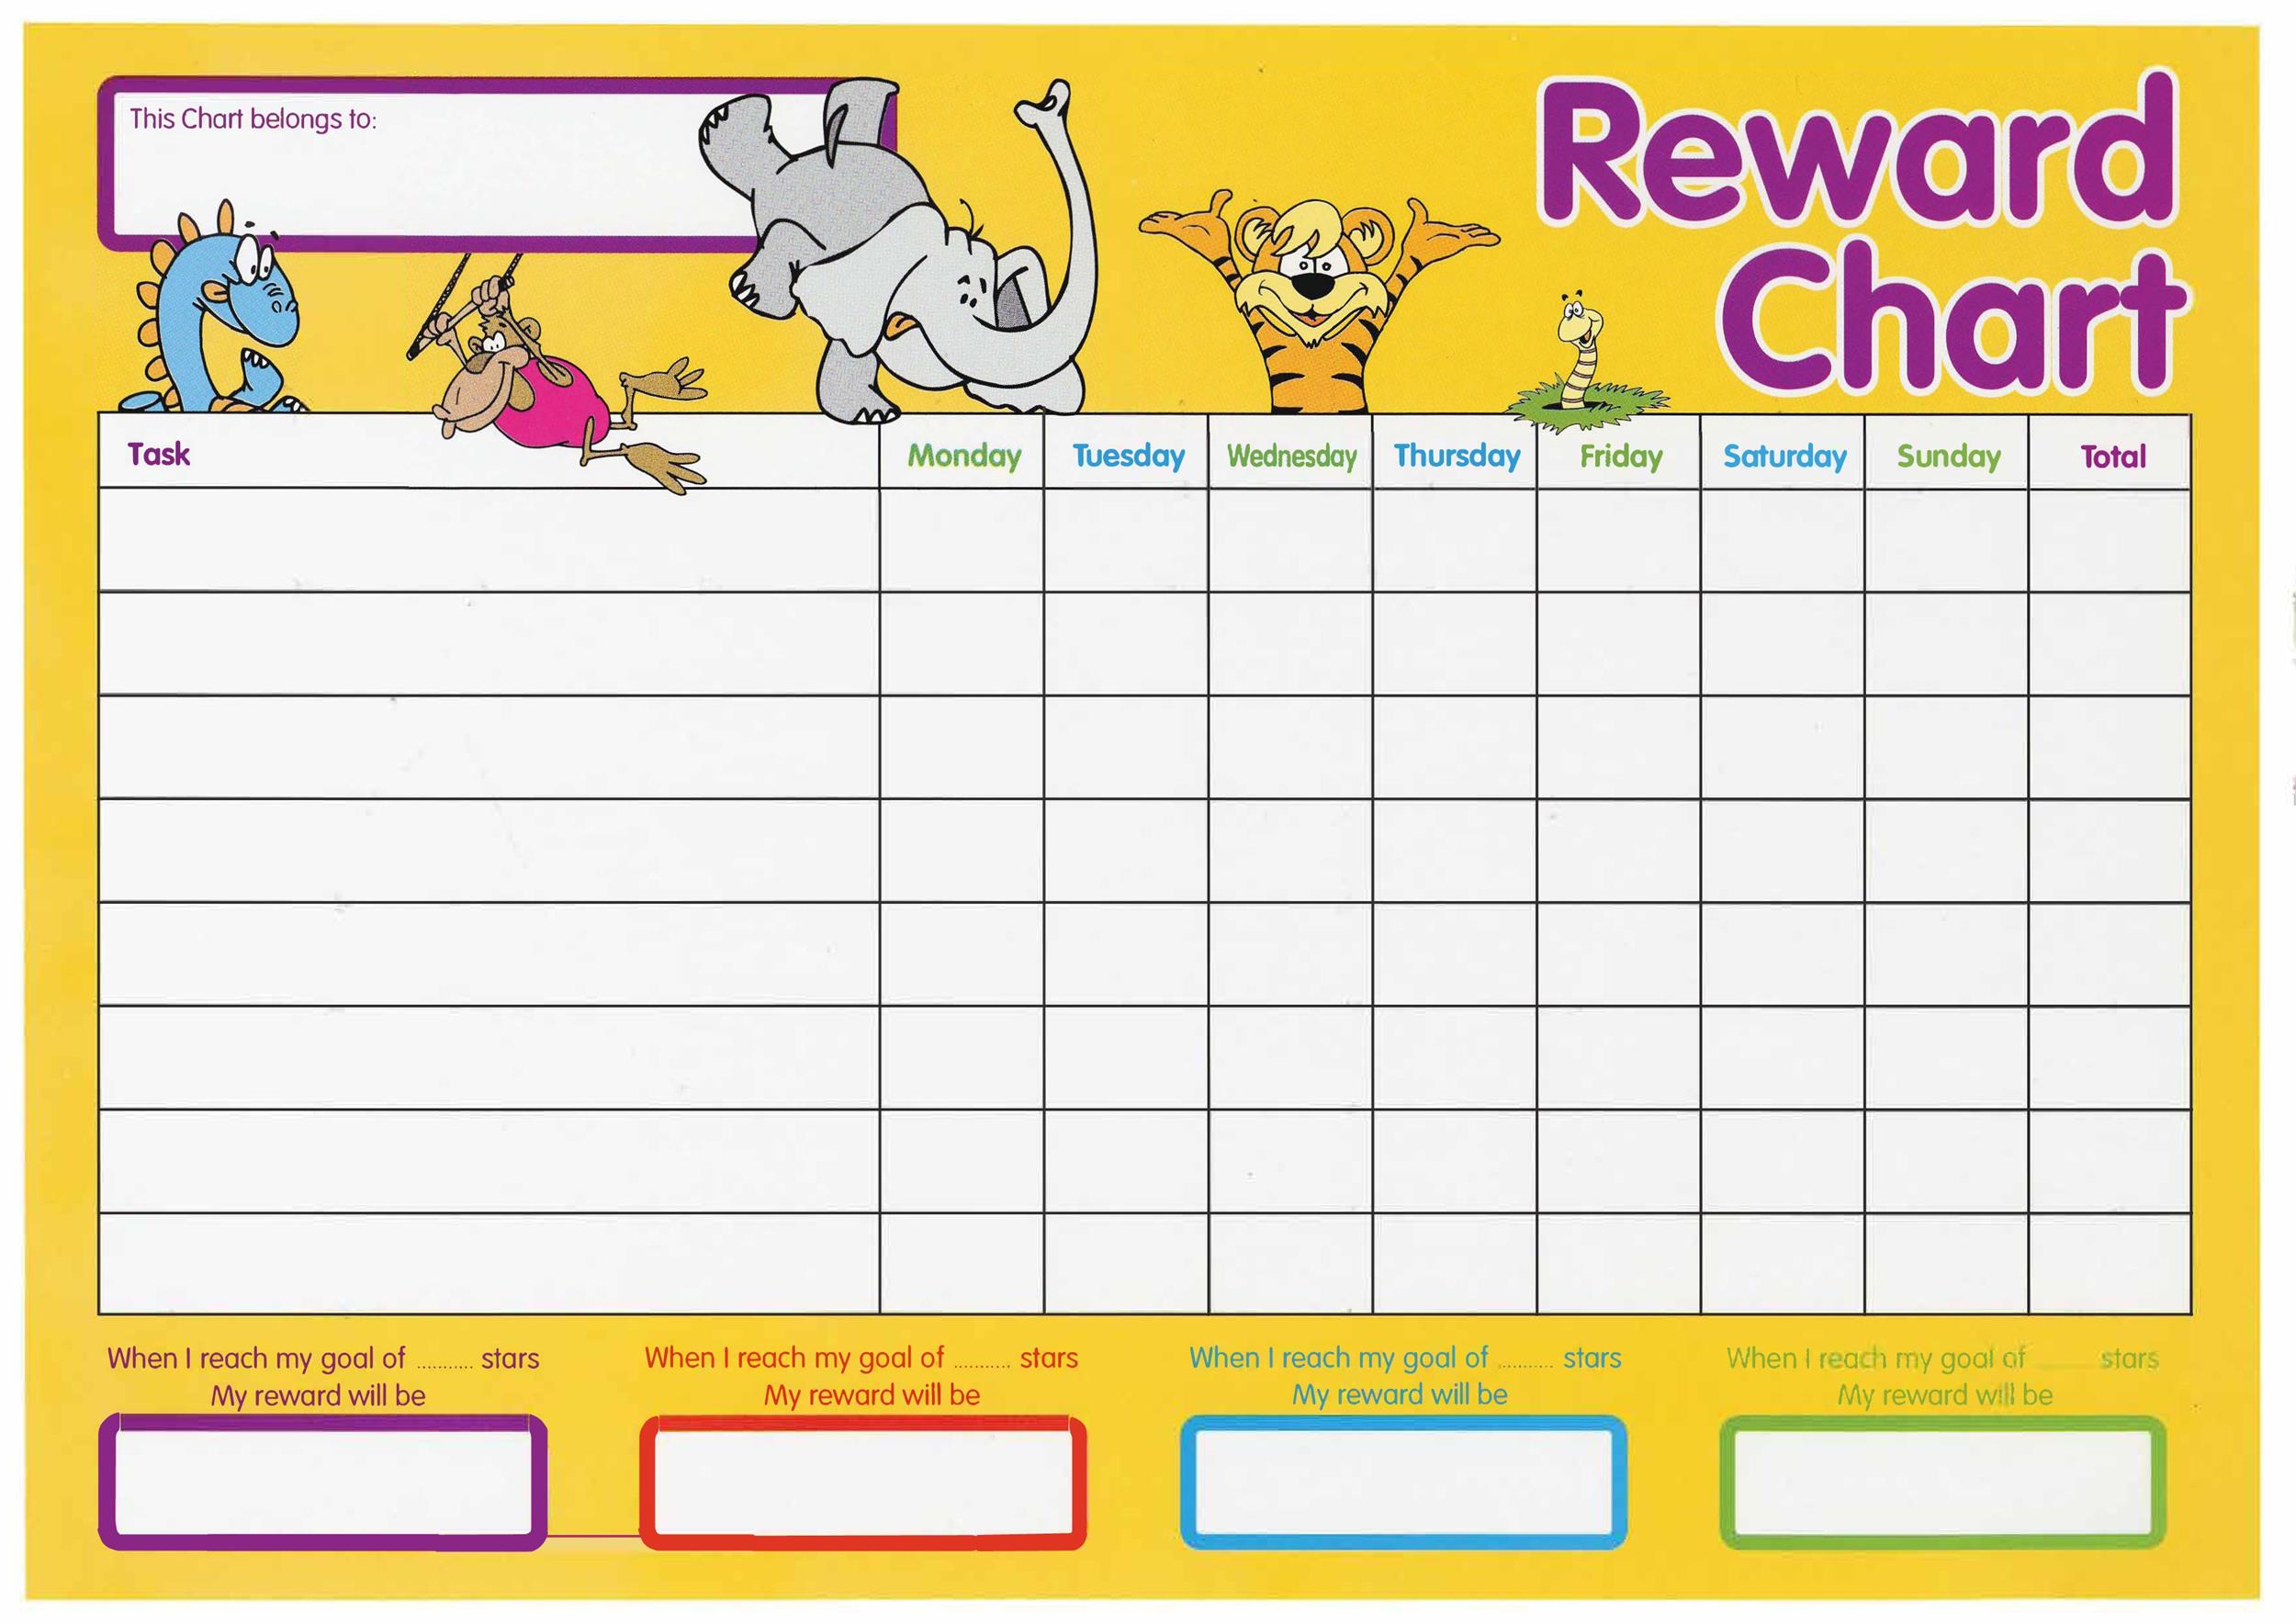The width and height of the screenshot is (2296, 1624).
Task: Select the Friday column row two
Action: (x=1618, y=633)
